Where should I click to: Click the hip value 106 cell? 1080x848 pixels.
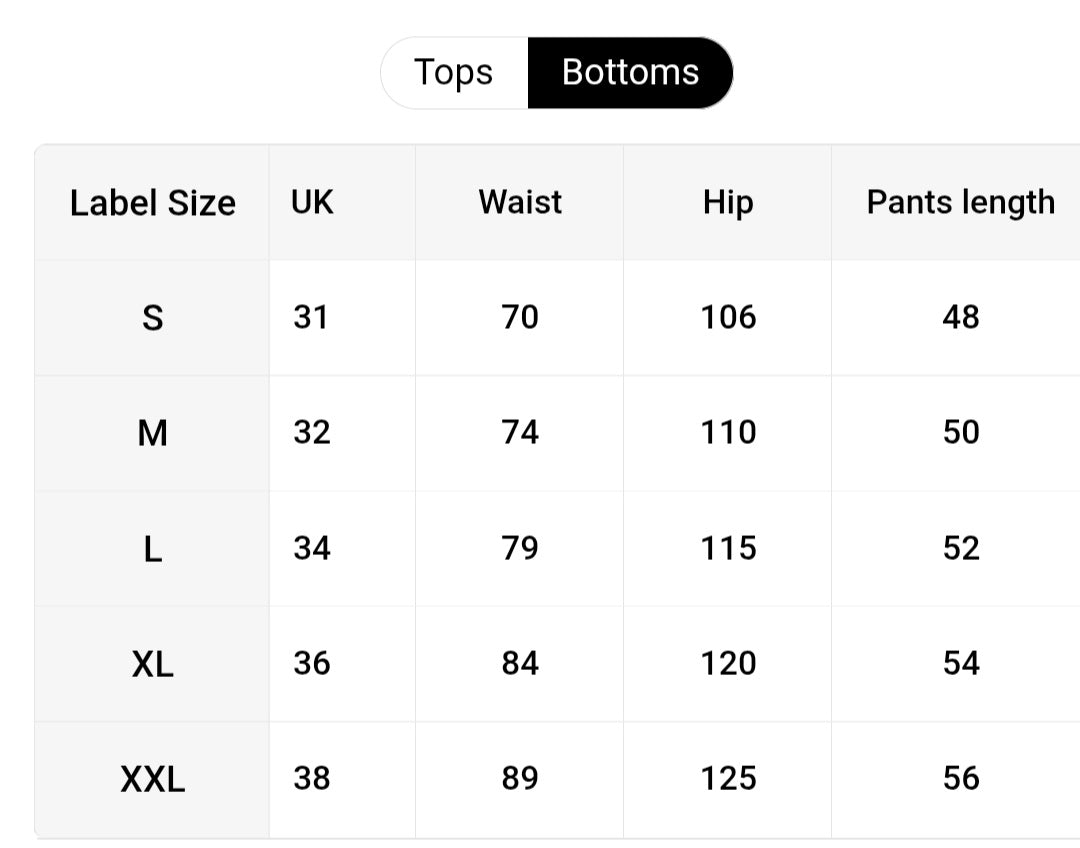(x=728, y=318)
